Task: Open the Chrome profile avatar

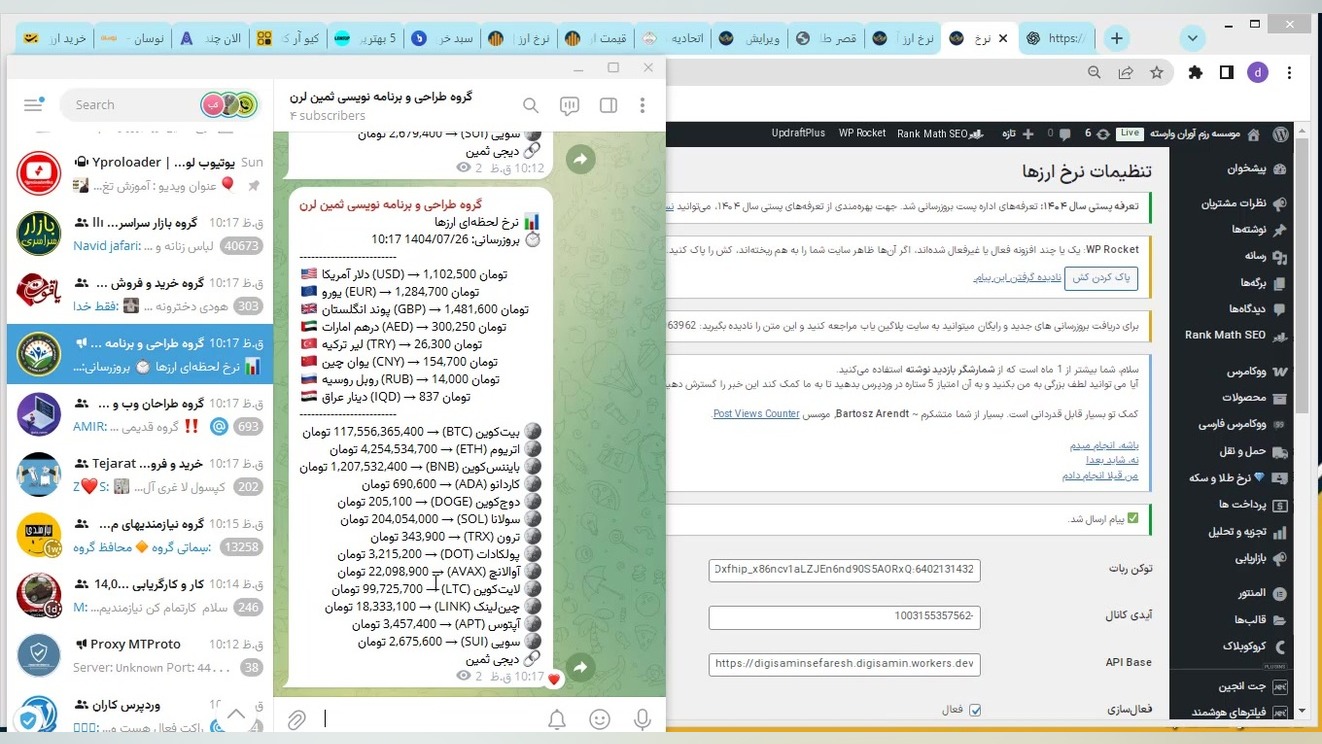Action: (x=1258, y=72)
